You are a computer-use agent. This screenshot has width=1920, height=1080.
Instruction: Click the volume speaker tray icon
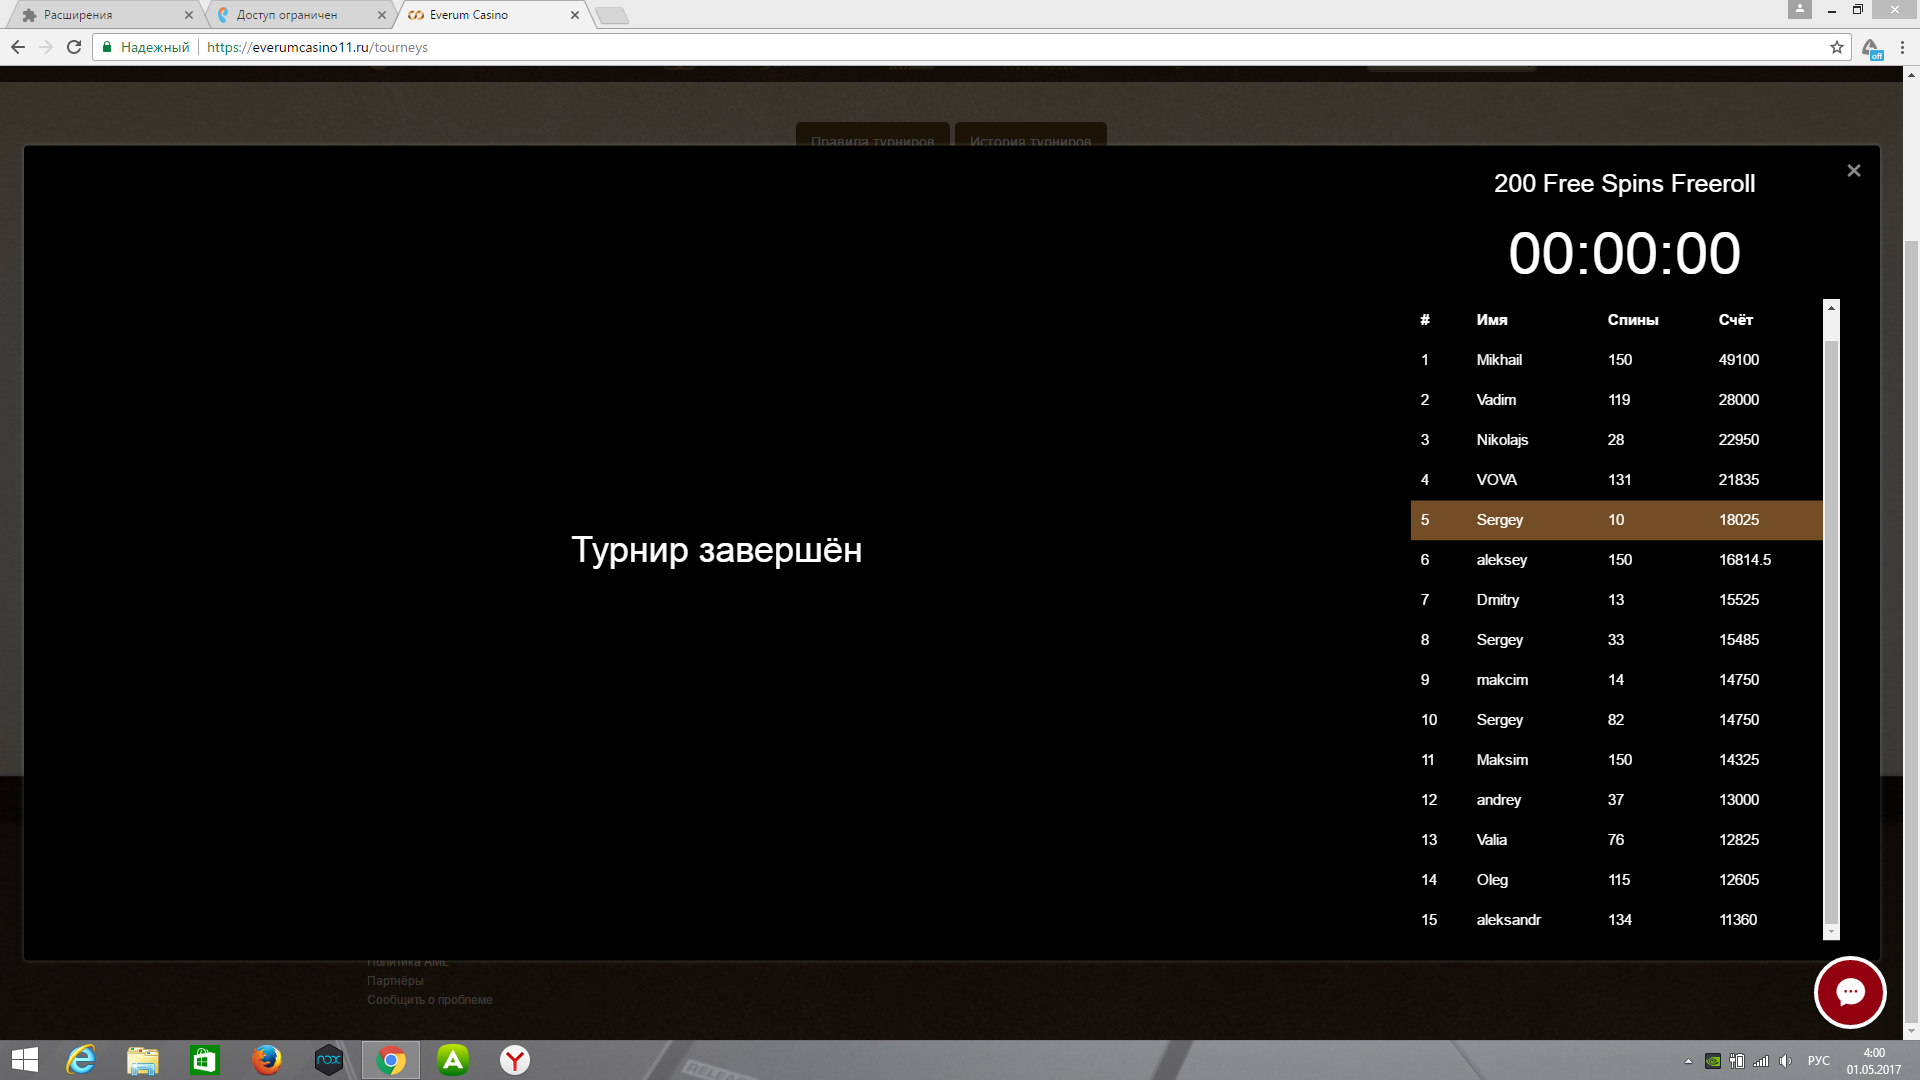[x=1785, y=1061]
